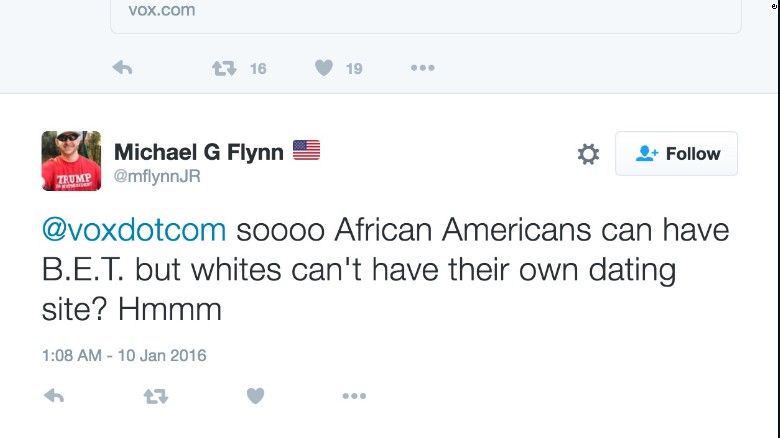This screenshot has height=438, width=780.
Task: Click the American flag emoji beside the name
Action: 306,150
